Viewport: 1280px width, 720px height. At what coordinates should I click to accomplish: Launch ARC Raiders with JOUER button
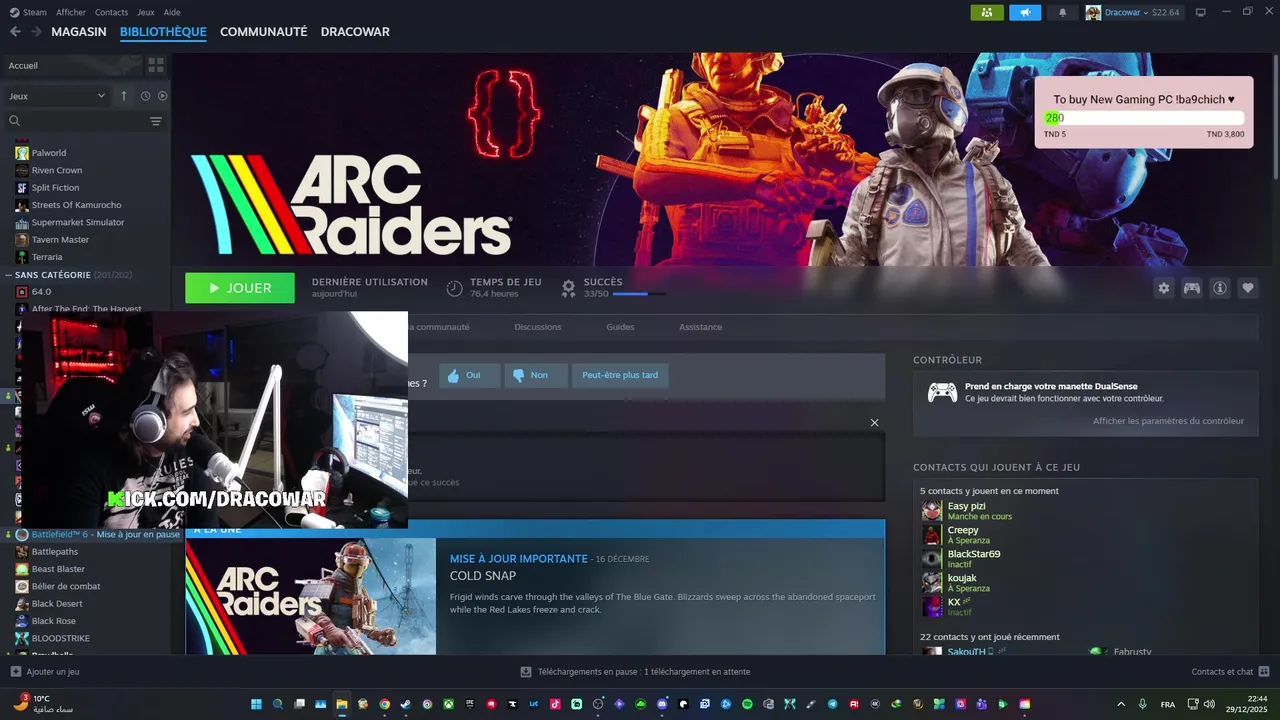(x=240, y=288)
